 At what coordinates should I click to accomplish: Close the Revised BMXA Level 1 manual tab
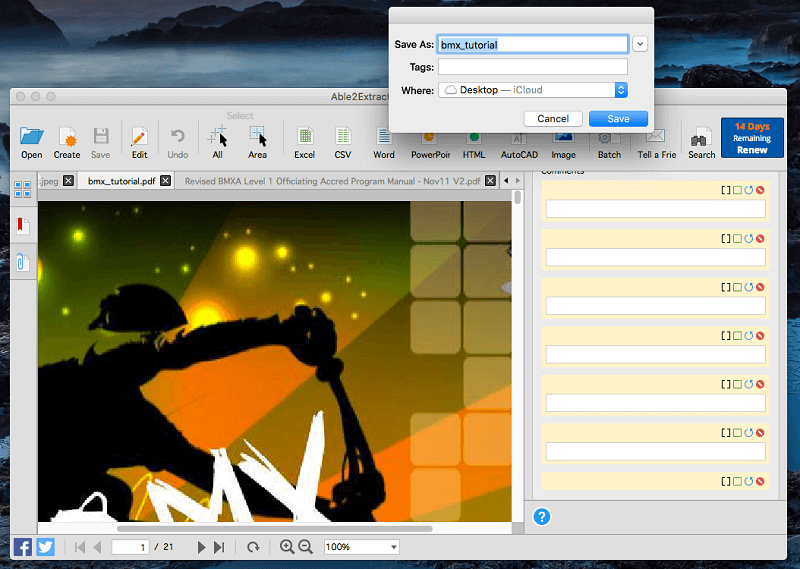[490, 181]
